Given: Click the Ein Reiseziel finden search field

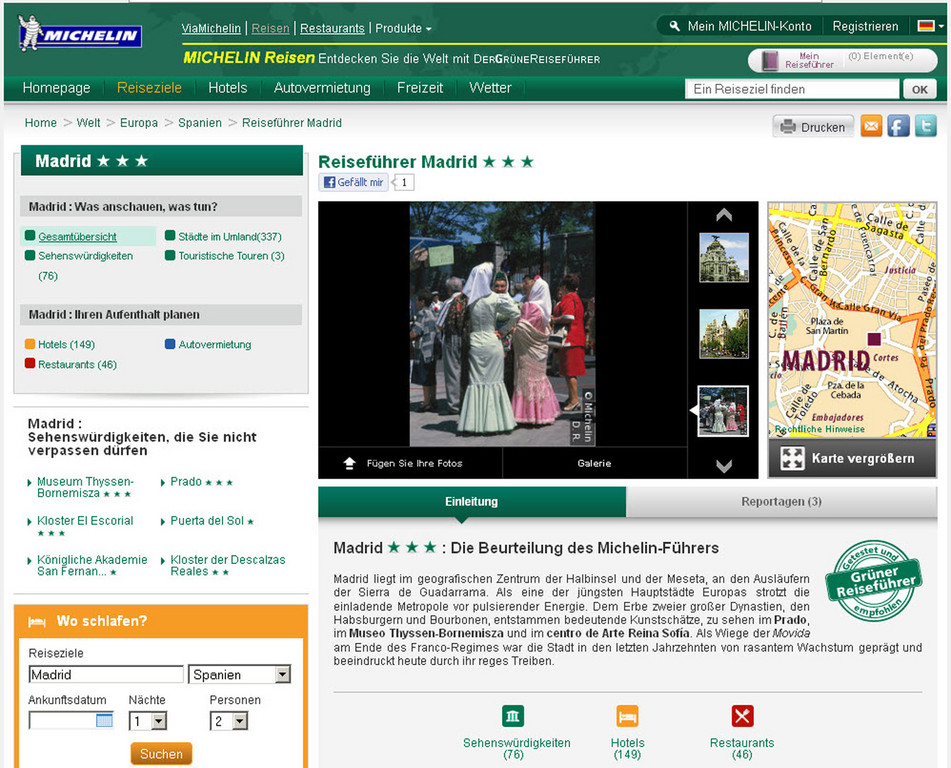Looking at the screenshot, I should (792, 89).
